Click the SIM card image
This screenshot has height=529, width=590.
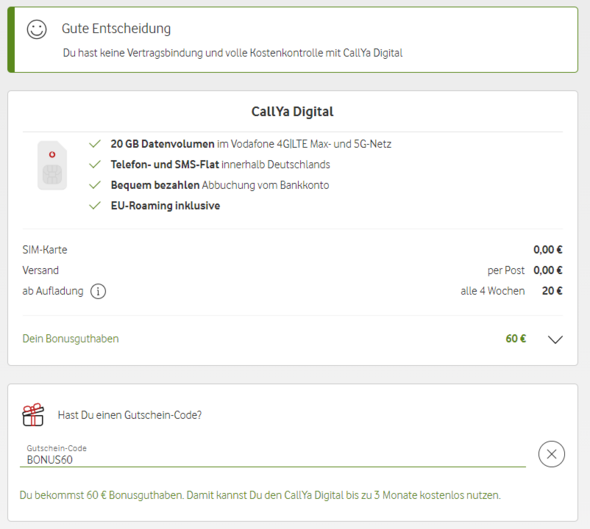point(52,166)
